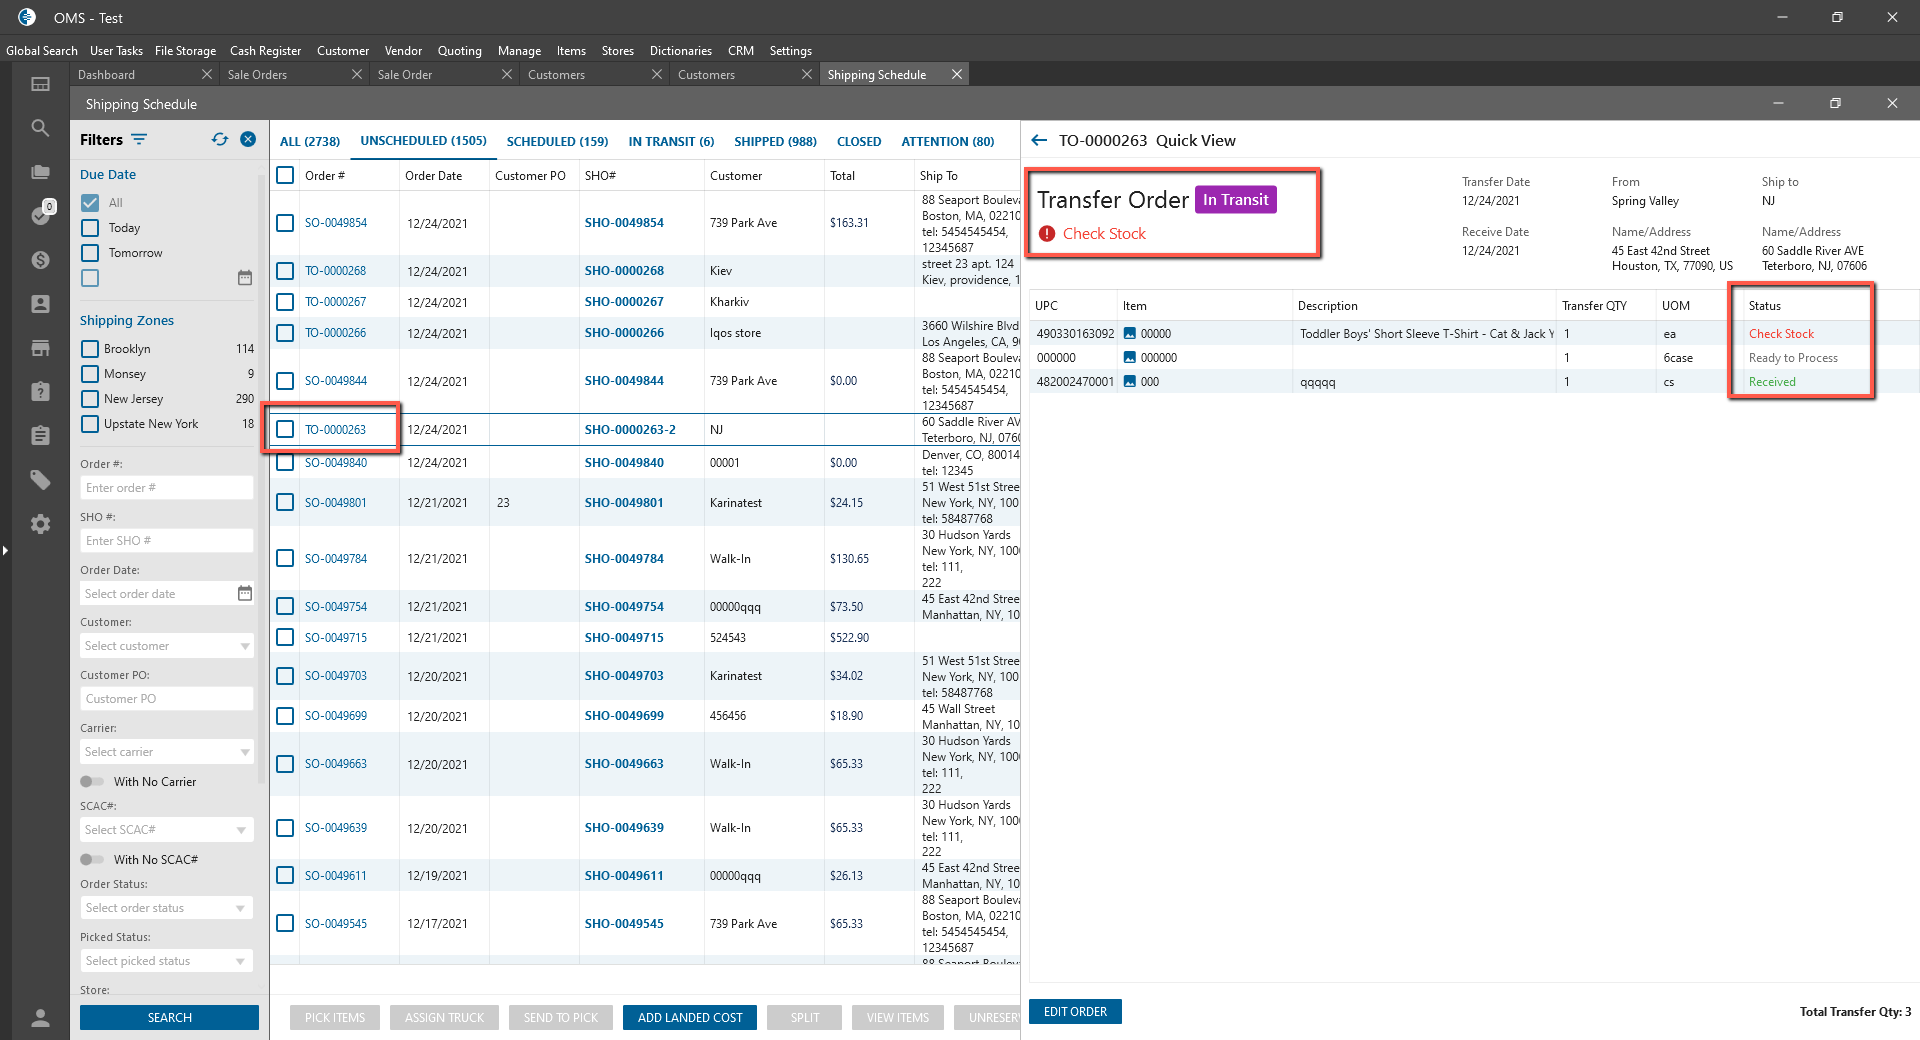
Task: Expand the Select order status dropdown
Action: tap(167, 908)
